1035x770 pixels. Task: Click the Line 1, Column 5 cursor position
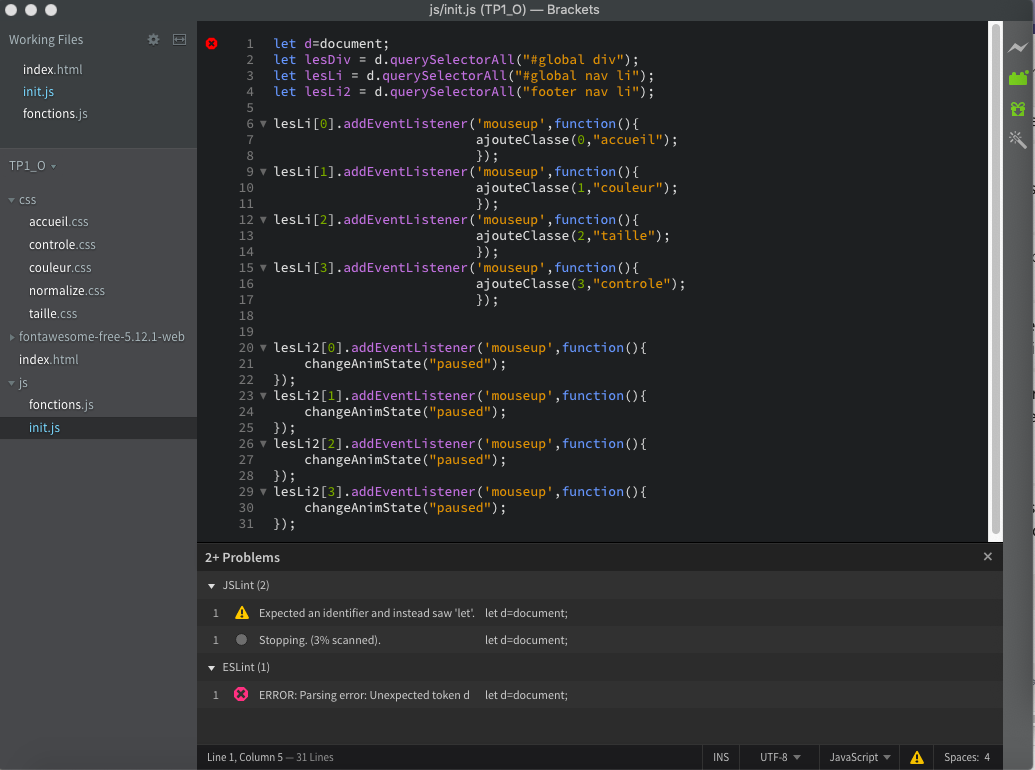click(245, 757)
